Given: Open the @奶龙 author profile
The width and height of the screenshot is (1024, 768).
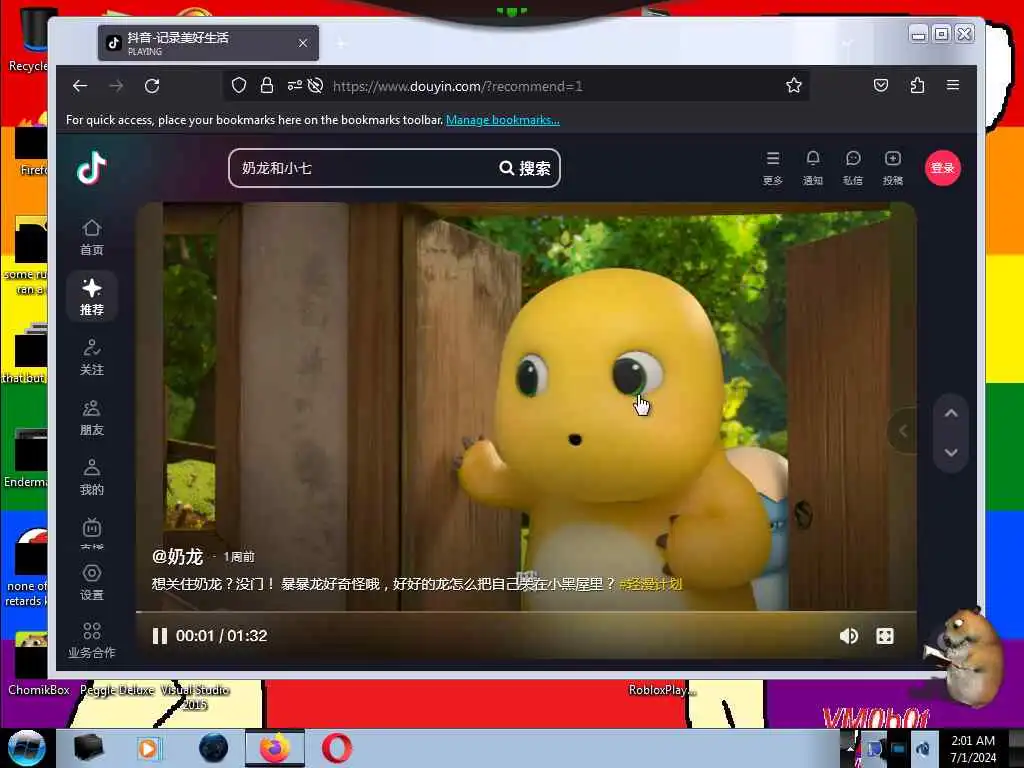Looking at the screenshot, I should tap(177, 556).
